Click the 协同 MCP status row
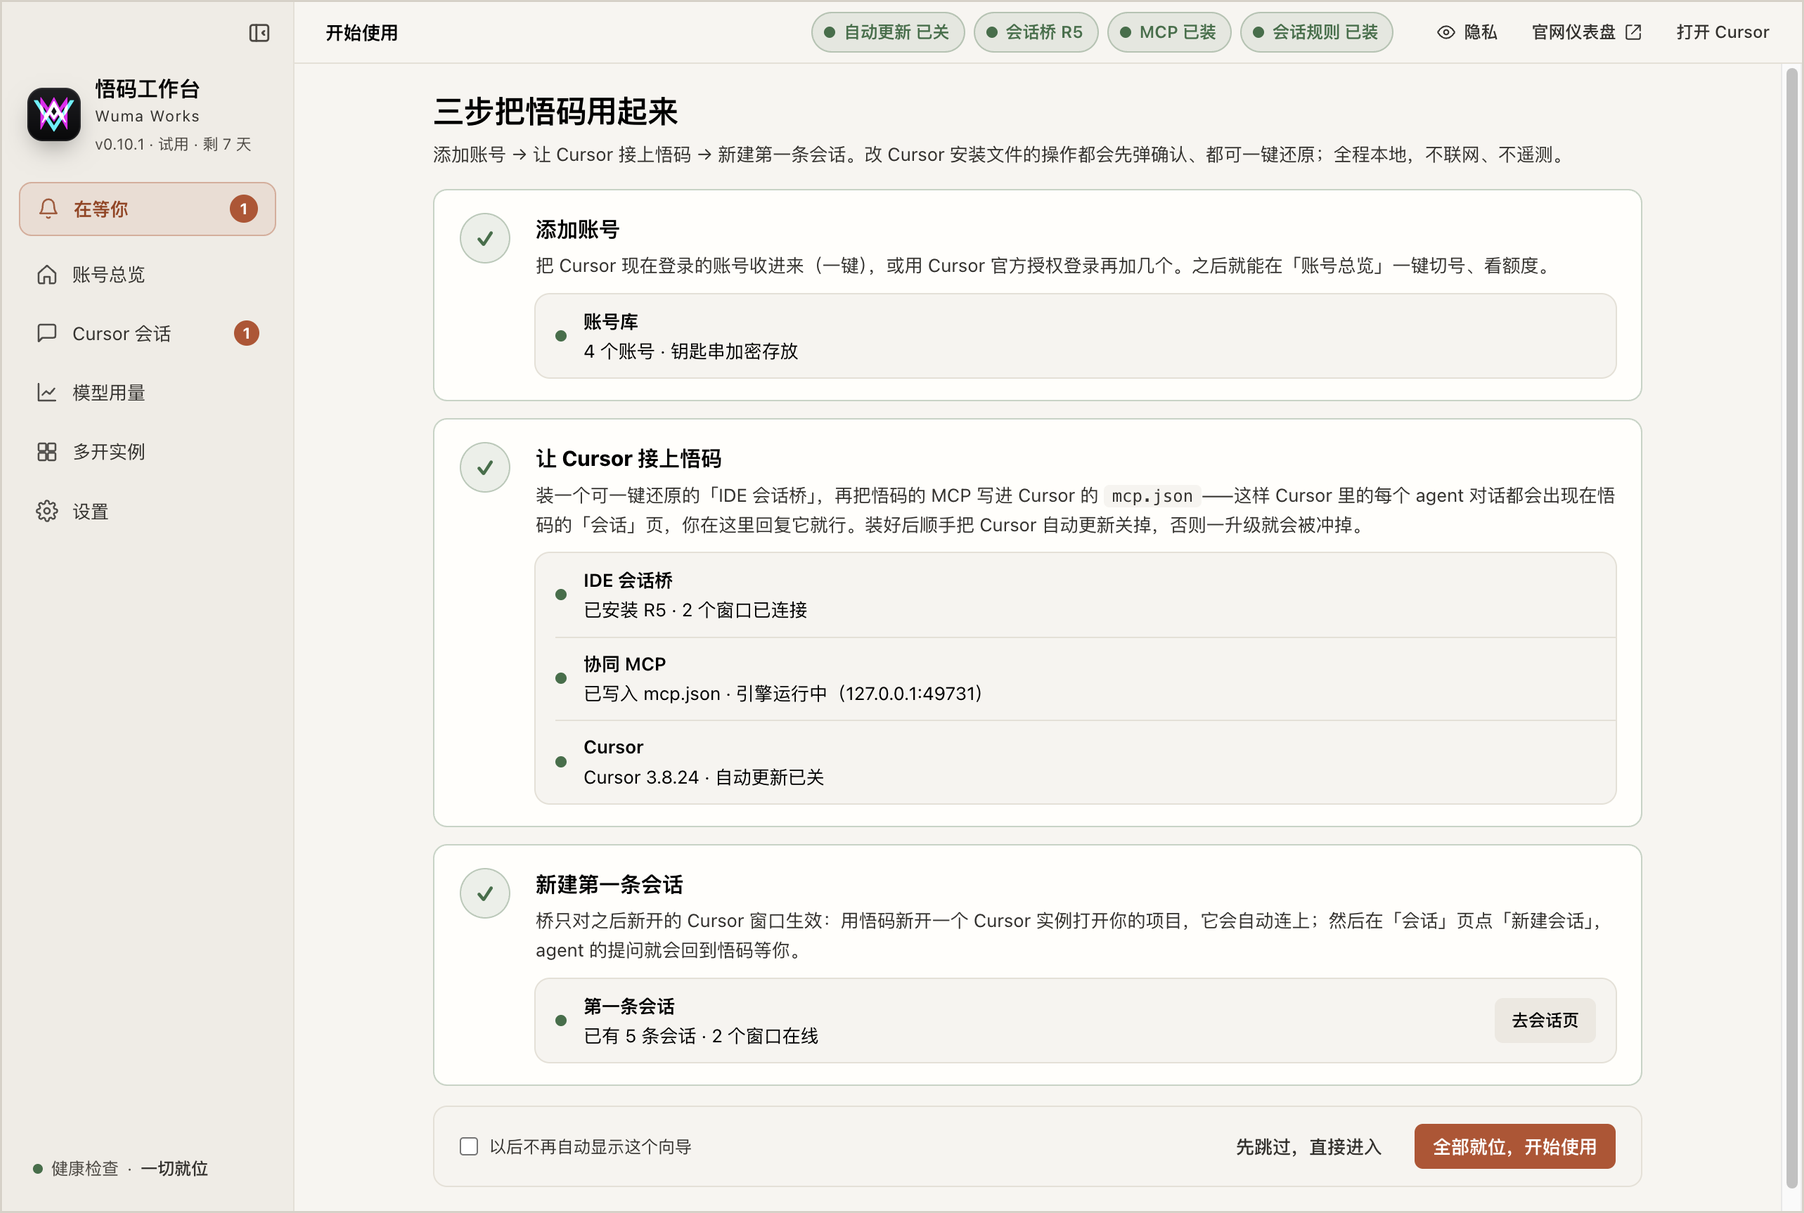Screen dimensions: 1804x1213 (1075, 679)
